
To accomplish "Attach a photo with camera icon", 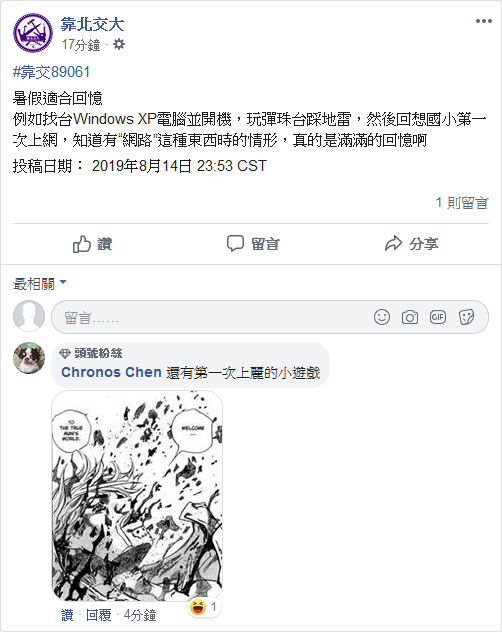I will (x=410, y=317).
